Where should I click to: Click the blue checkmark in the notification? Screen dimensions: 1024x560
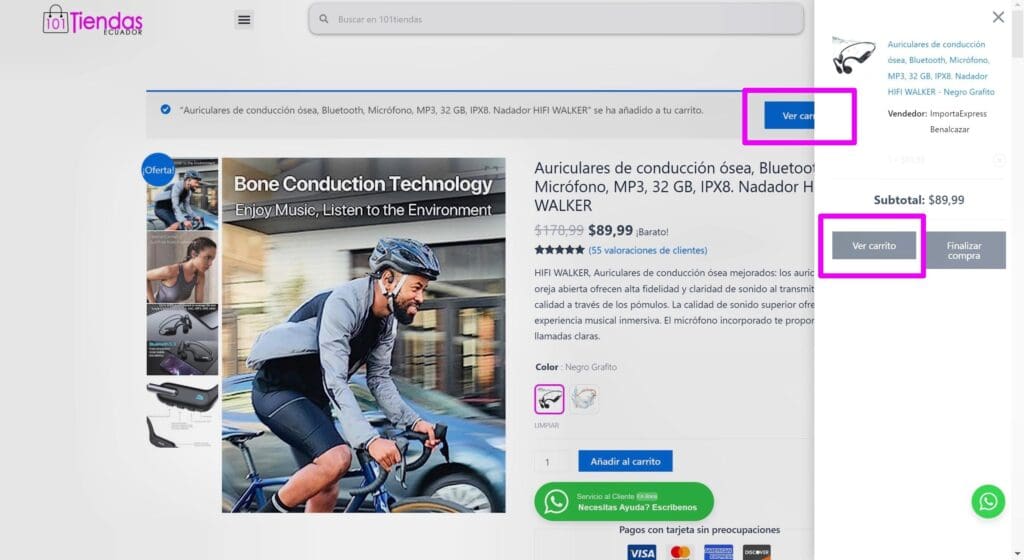click(166, 110)
